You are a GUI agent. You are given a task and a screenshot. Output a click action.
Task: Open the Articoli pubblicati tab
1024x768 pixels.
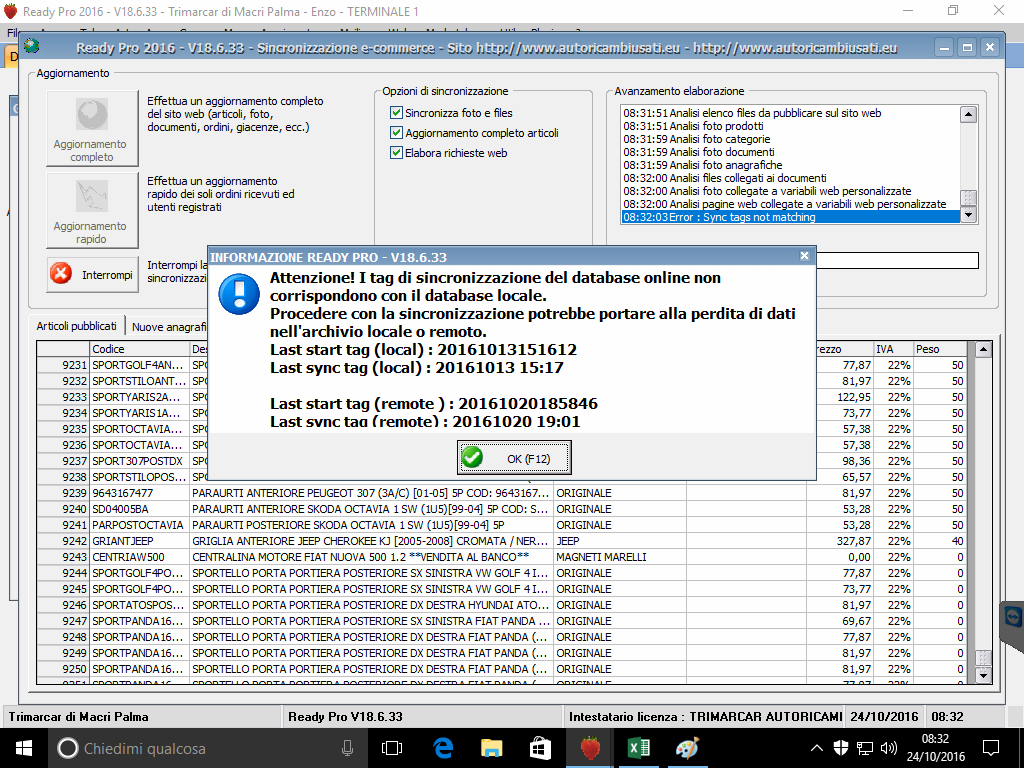tap(76, 326)
